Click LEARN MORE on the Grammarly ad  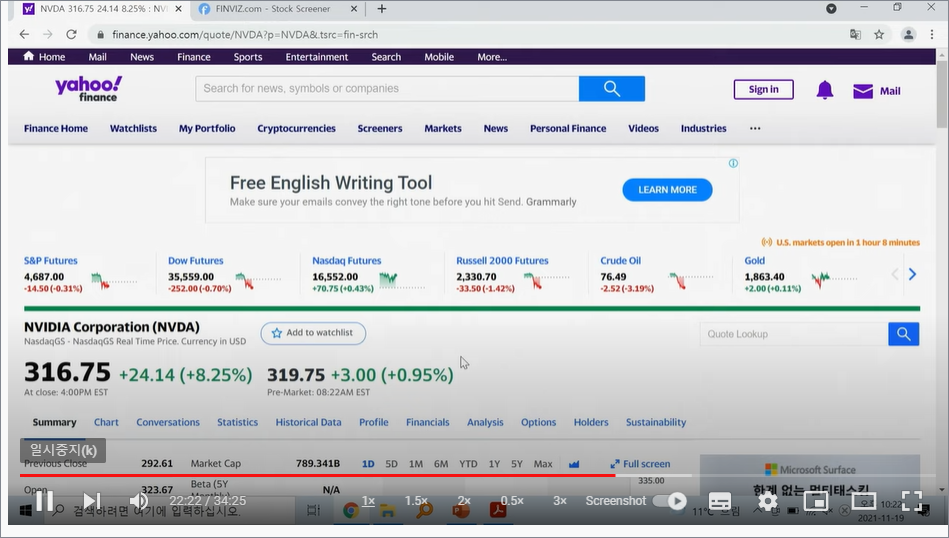667,190
